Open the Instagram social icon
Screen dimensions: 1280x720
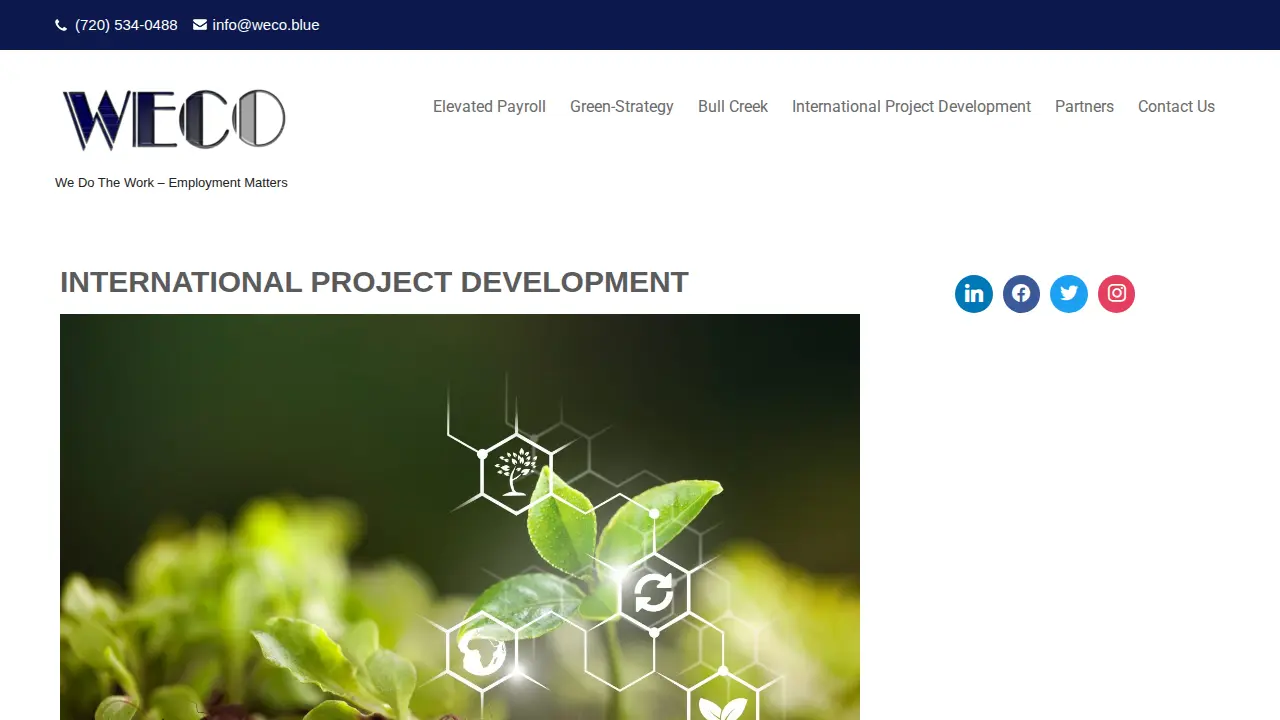click(1117, 294)
